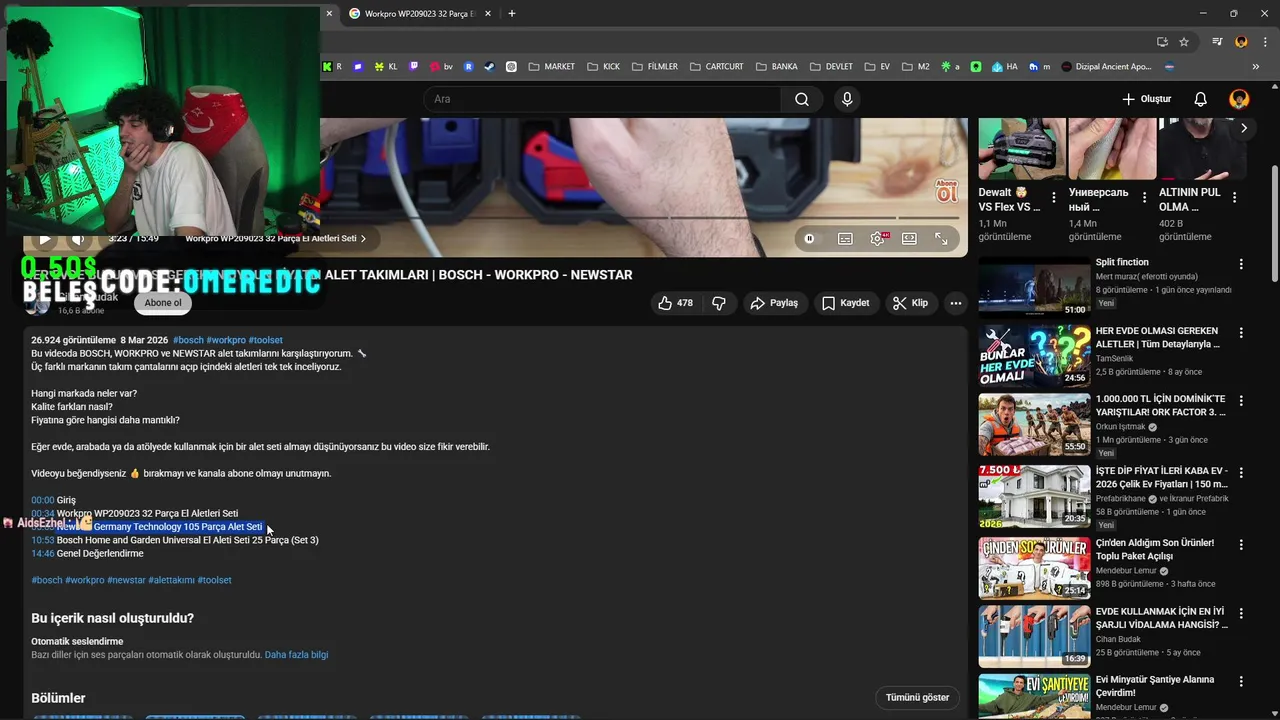This screenshot has height=720, width=1280.
Task: Open the 'Oluştur' create menu
Action: 1146,99
